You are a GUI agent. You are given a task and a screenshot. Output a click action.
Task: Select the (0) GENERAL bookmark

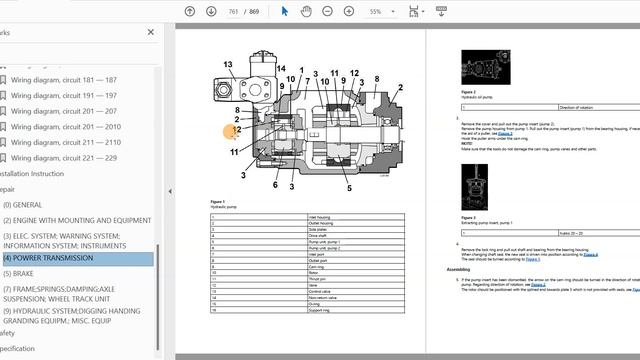(22, 205)
